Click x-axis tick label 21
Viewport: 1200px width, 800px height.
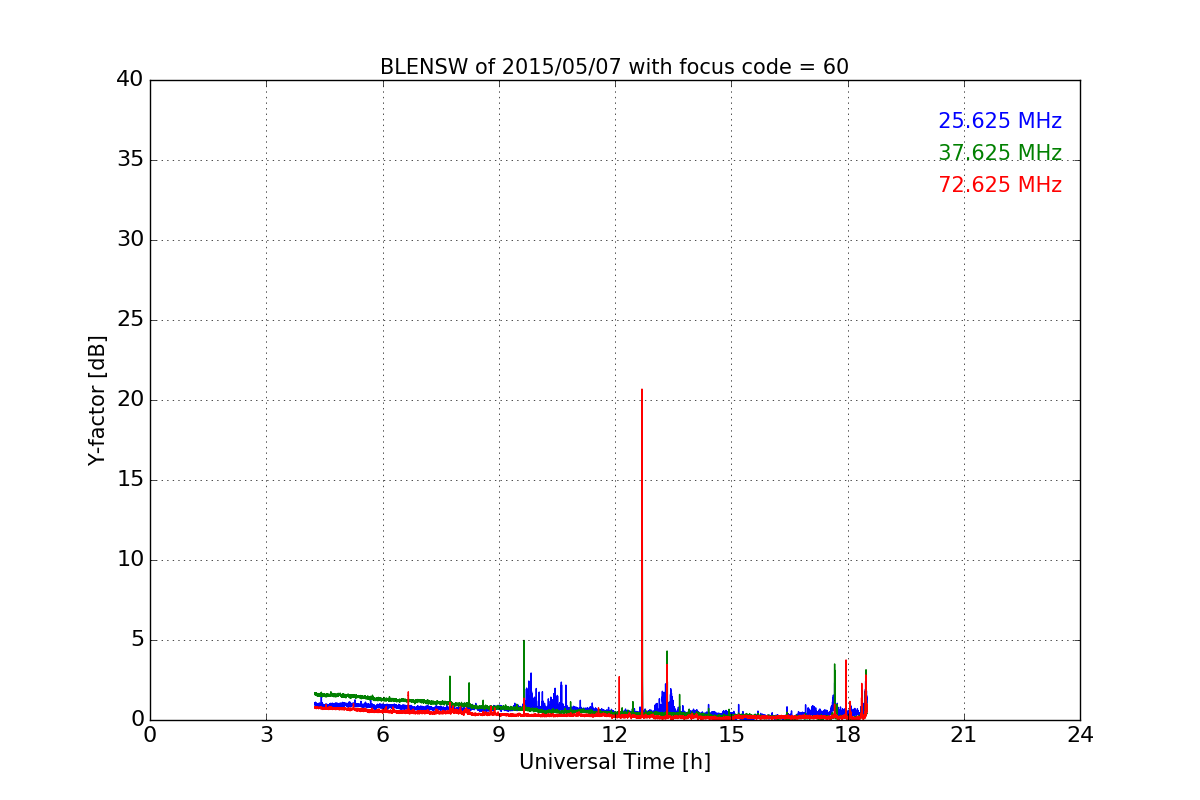click(x=964, y=735)
